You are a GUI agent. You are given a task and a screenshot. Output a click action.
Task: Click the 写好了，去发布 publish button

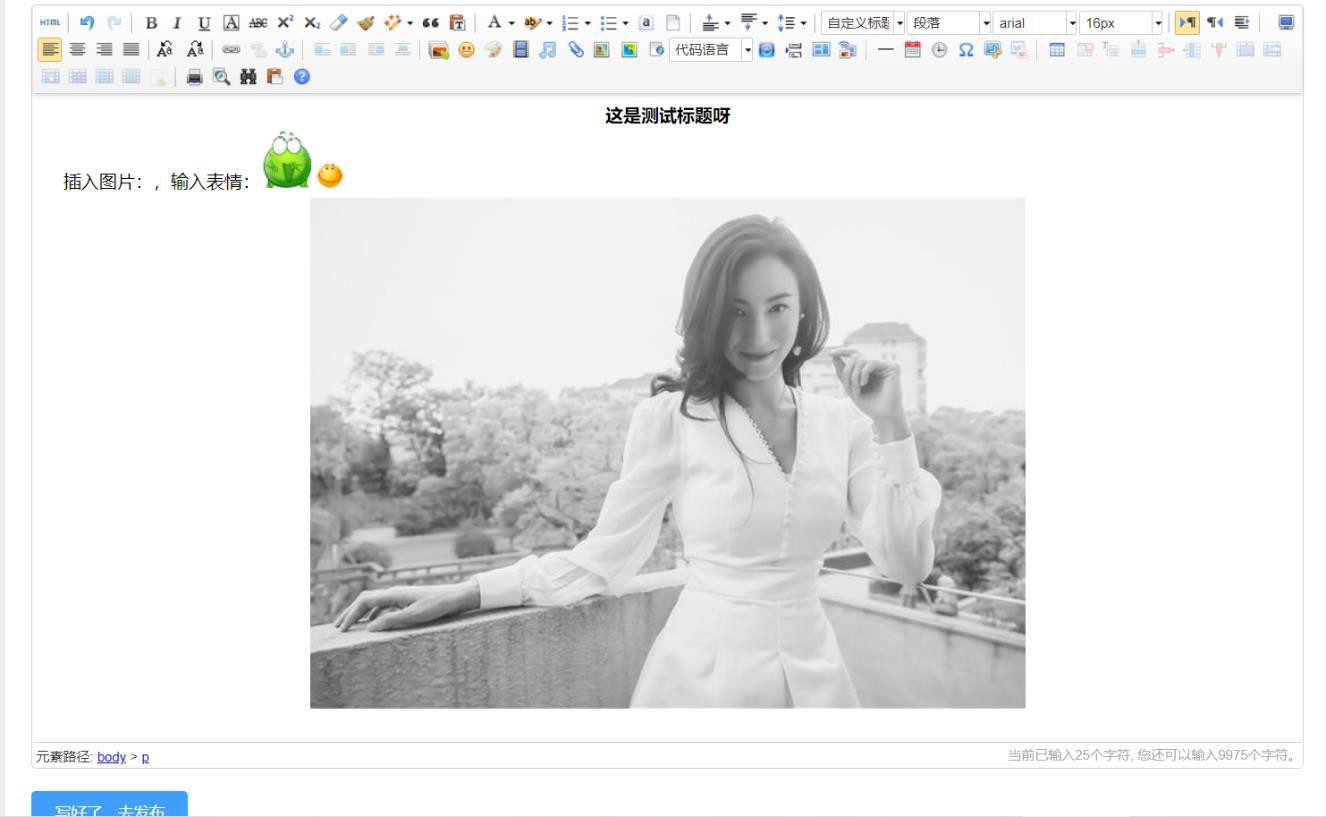coord(109,805)
